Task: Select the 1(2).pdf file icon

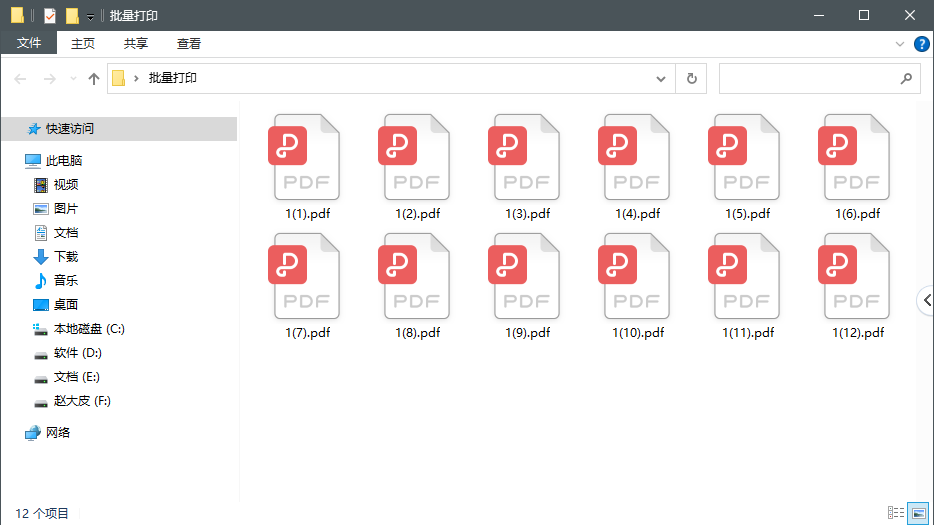Action: coord(414,157)
